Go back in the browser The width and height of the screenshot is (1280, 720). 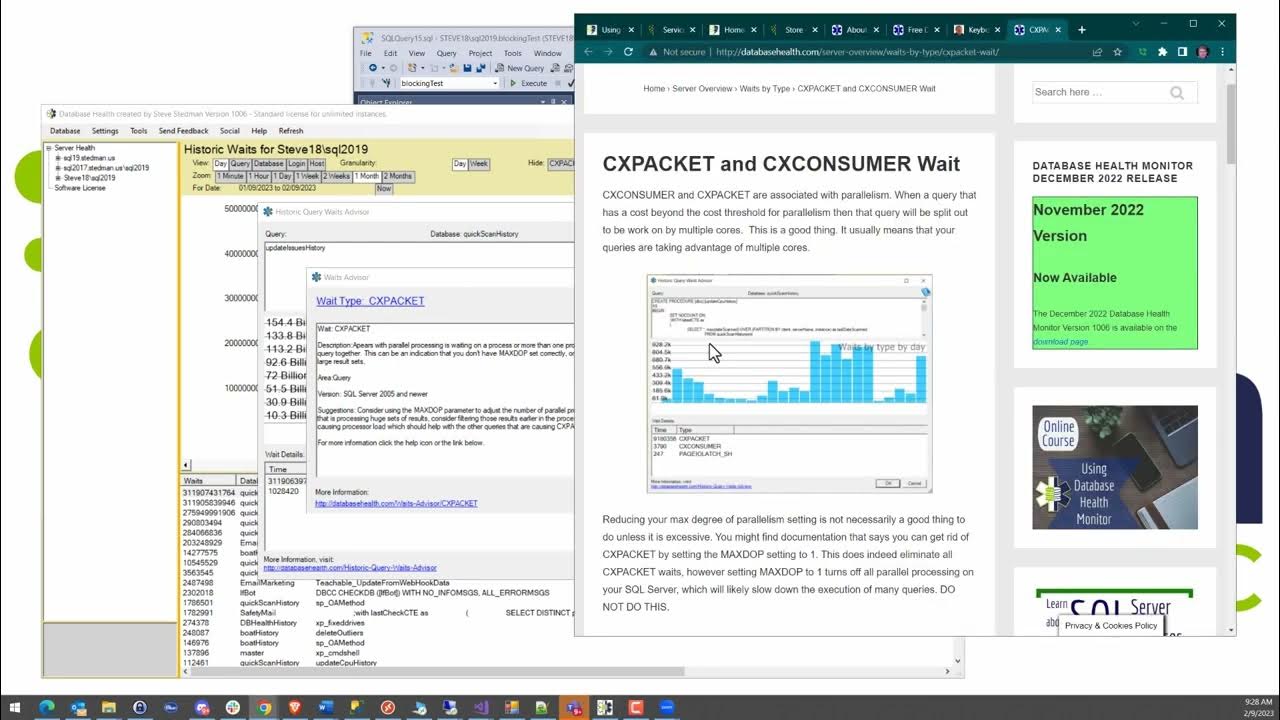click(588, 52)
